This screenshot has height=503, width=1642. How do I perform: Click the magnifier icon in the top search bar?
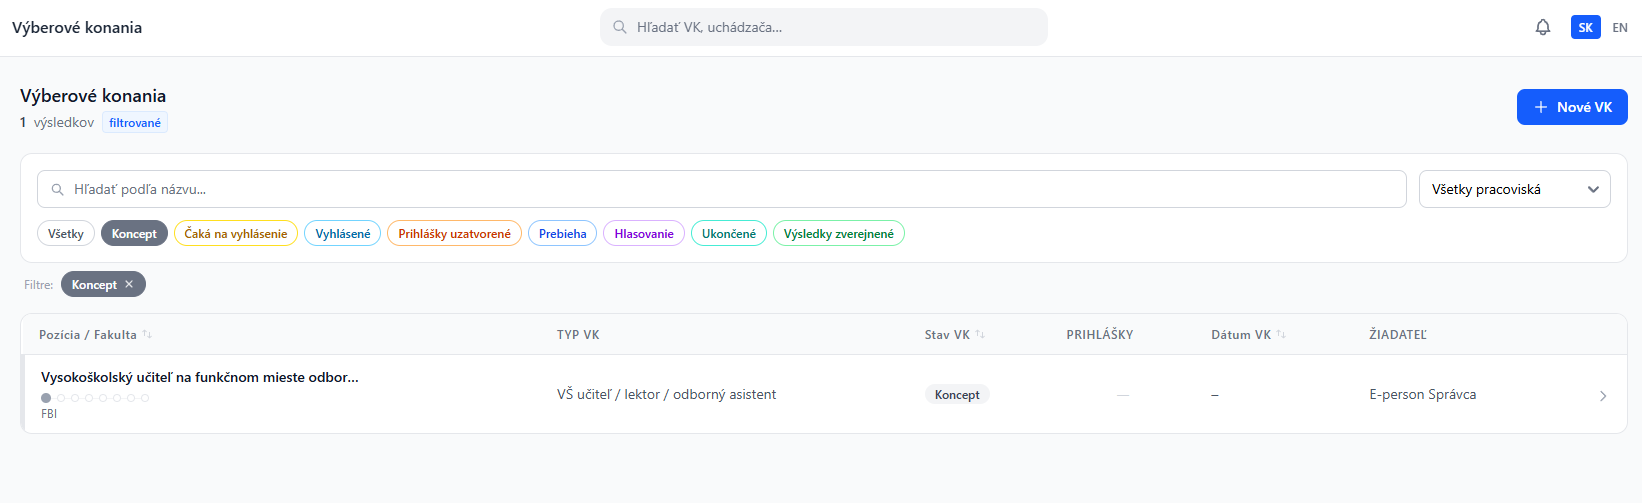tap(620, 27)
